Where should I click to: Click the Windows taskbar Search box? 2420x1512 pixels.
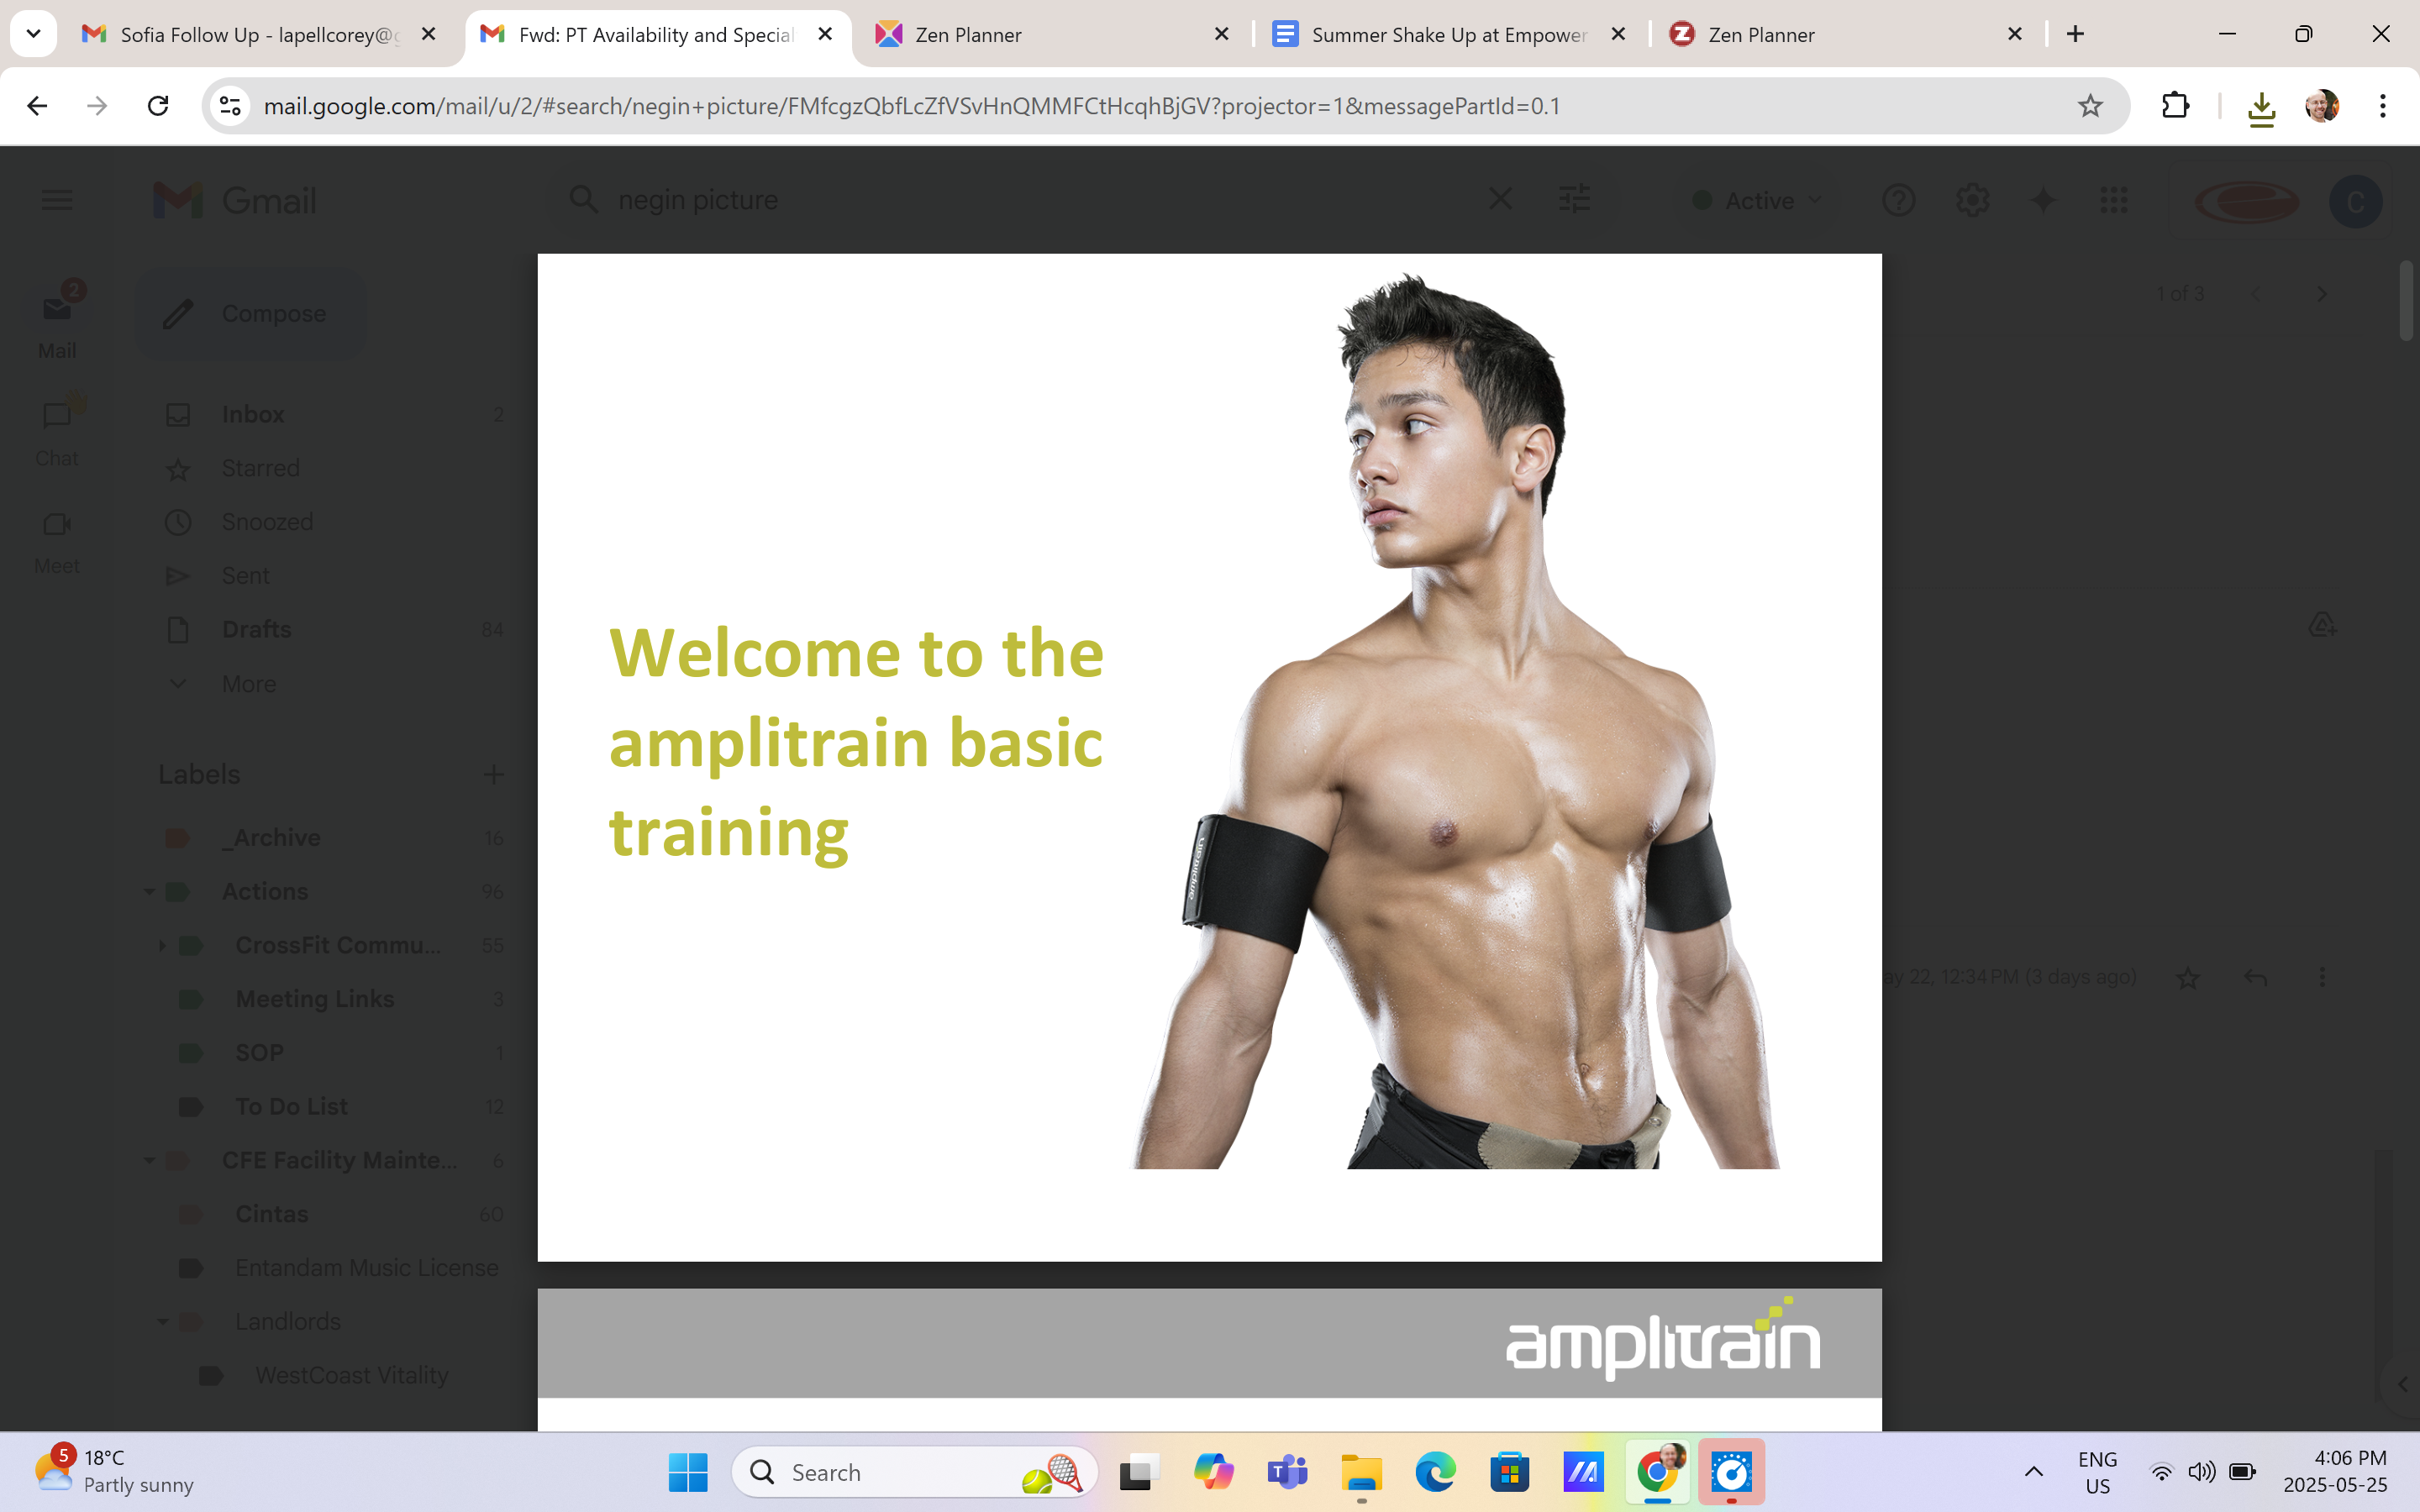coord(914,1472)
